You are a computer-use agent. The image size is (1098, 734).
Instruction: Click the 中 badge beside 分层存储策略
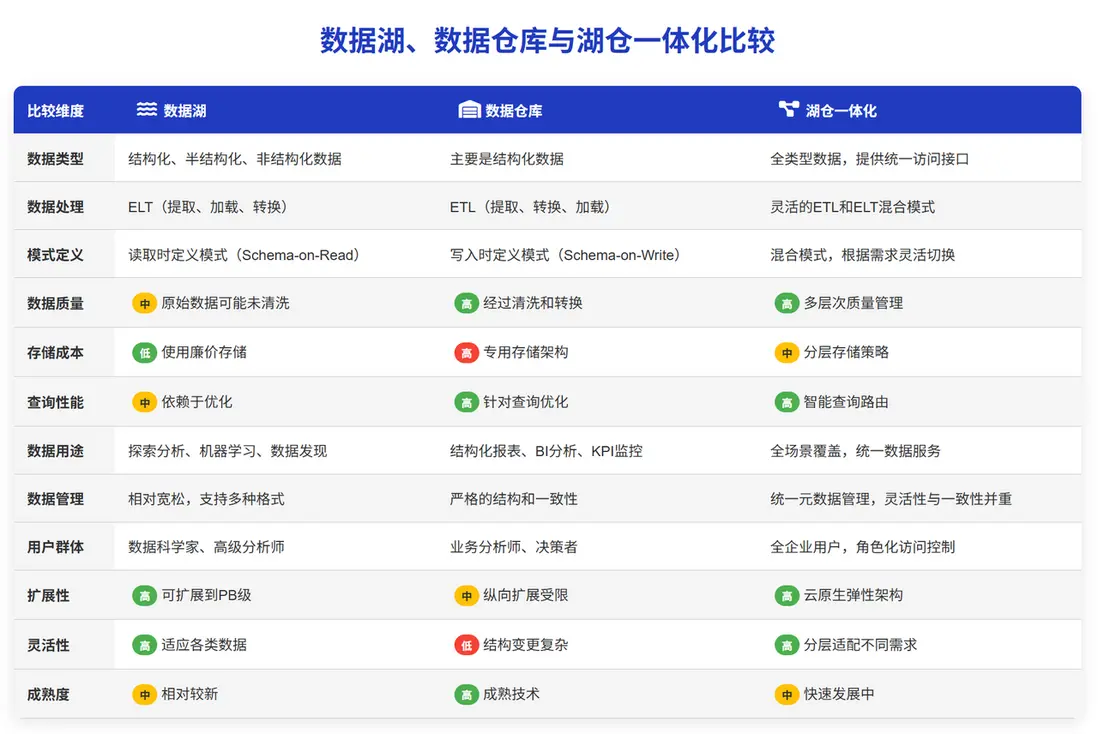(787, 352)
